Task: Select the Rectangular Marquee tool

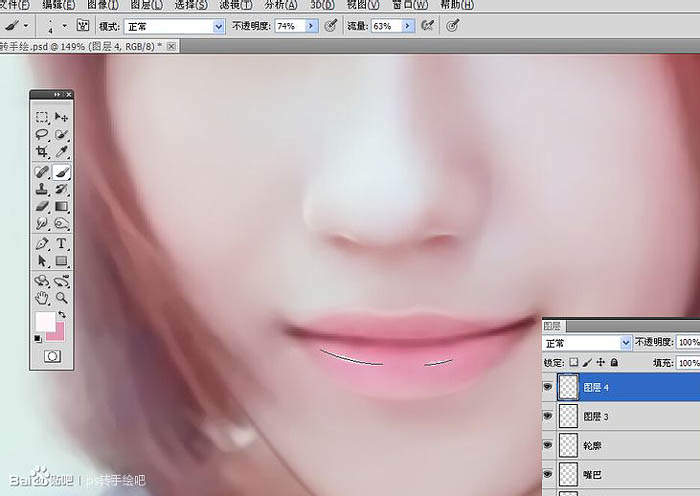Action: 42,117
